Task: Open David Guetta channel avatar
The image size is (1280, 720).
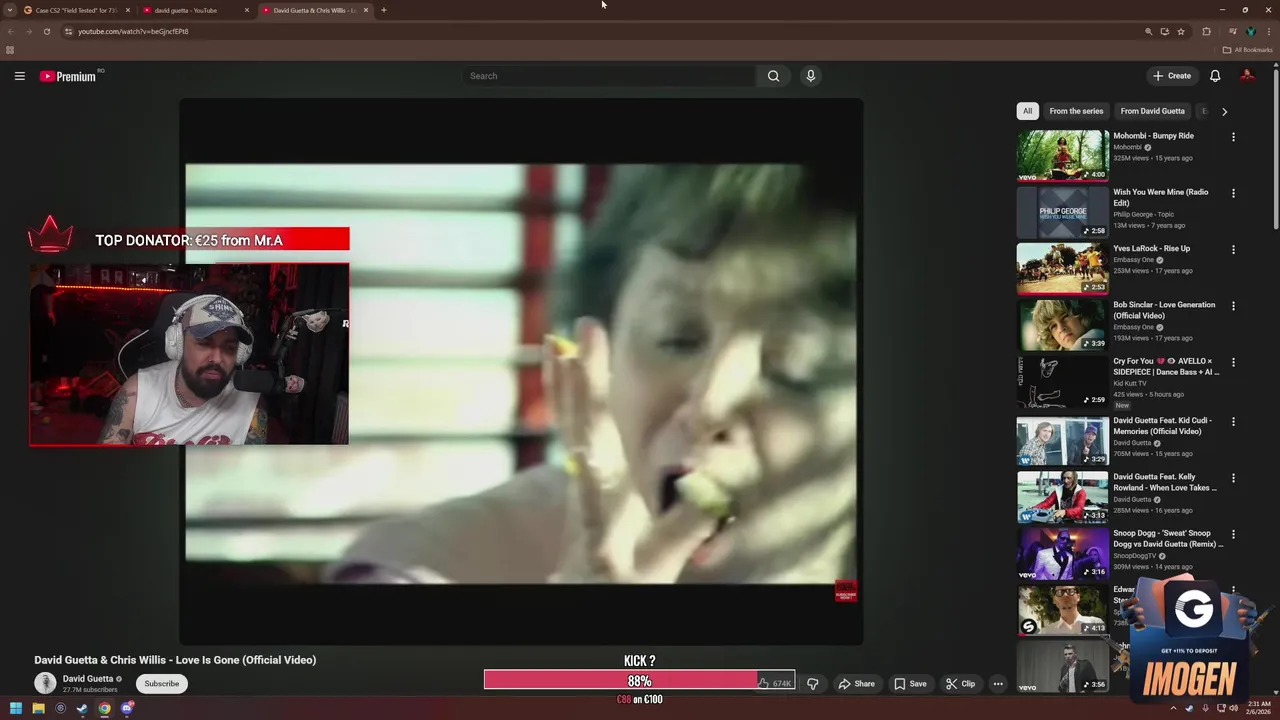Action: point(45,683)
